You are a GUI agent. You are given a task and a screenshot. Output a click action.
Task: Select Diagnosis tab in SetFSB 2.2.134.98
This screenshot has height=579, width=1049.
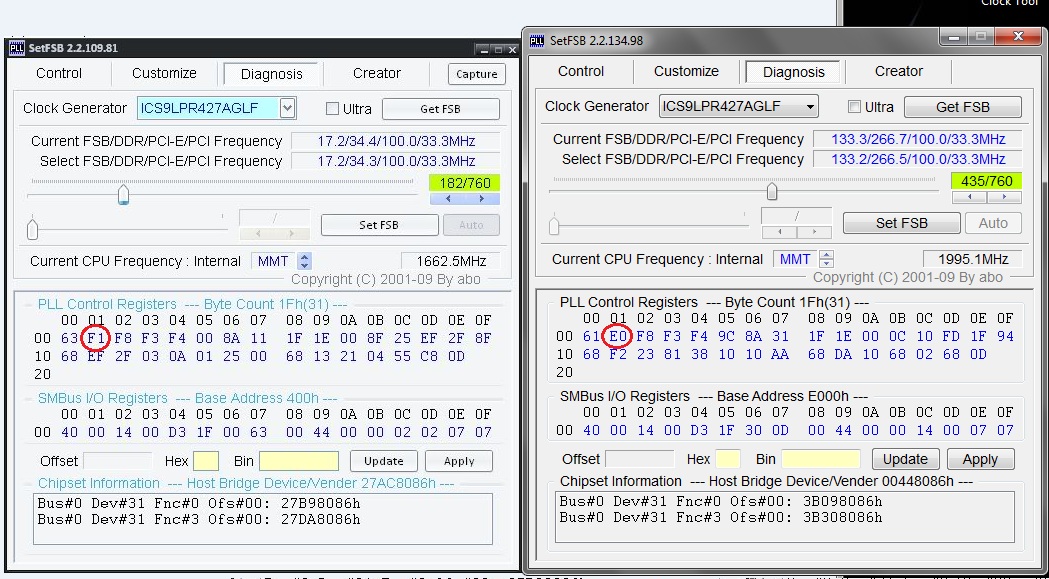(794, 72)
